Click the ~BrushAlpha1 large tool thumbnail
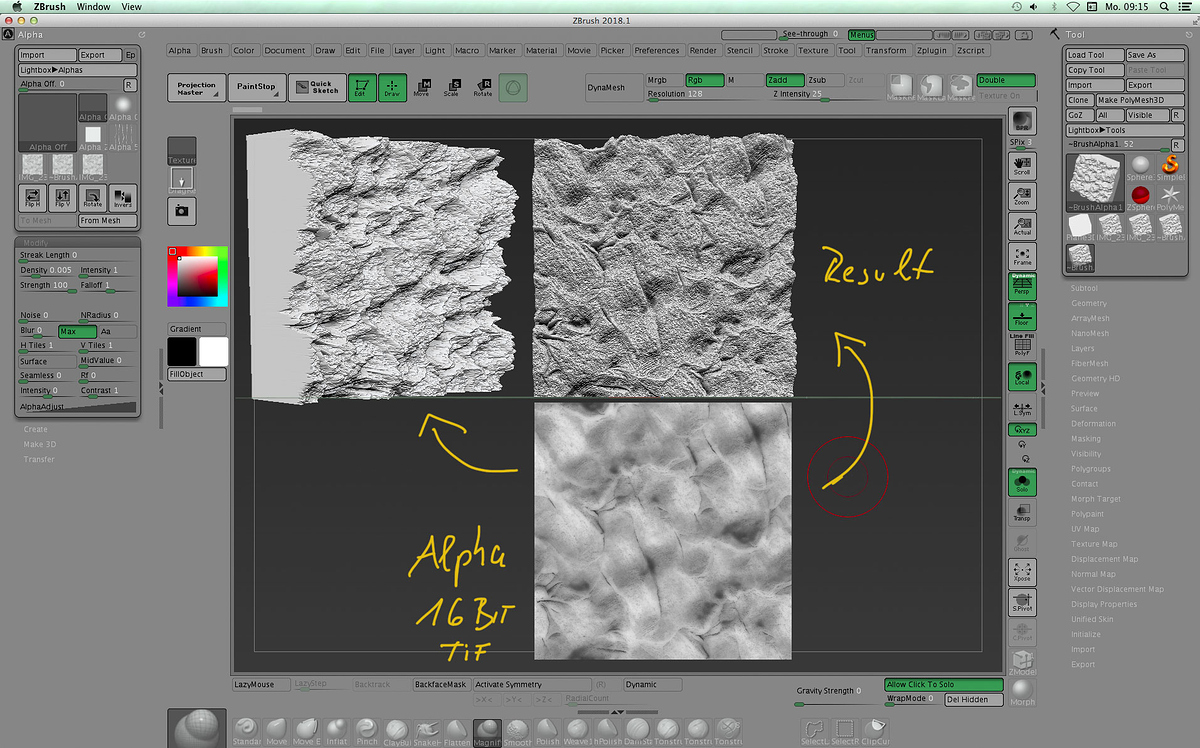 click(x=1093, y=182)
